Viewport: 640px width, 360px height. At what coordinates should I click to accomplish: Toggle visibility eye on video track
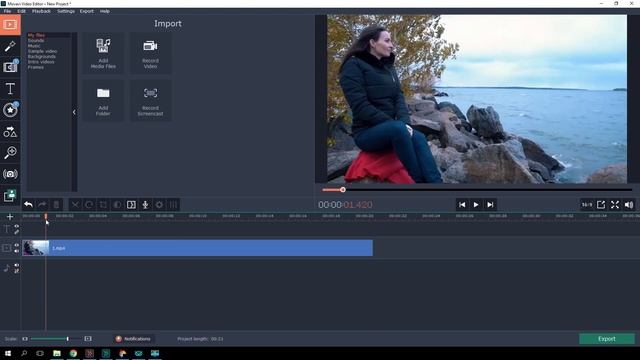coord(17,245)
